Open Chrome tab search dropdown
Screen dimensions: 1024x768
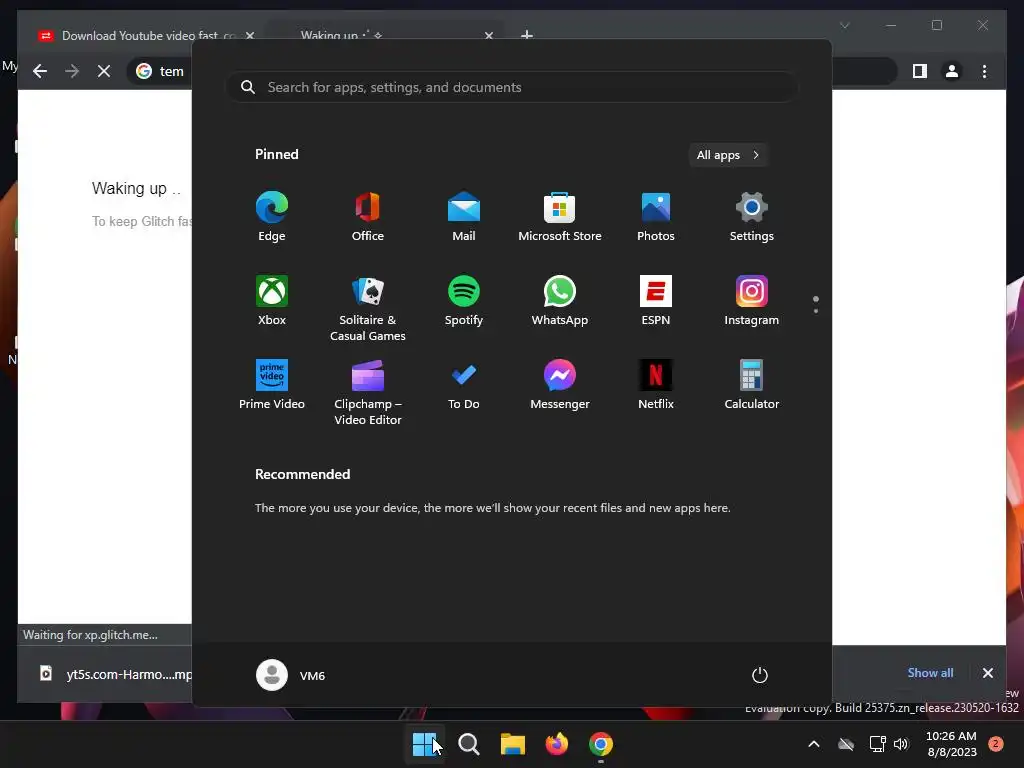[844, 25]
